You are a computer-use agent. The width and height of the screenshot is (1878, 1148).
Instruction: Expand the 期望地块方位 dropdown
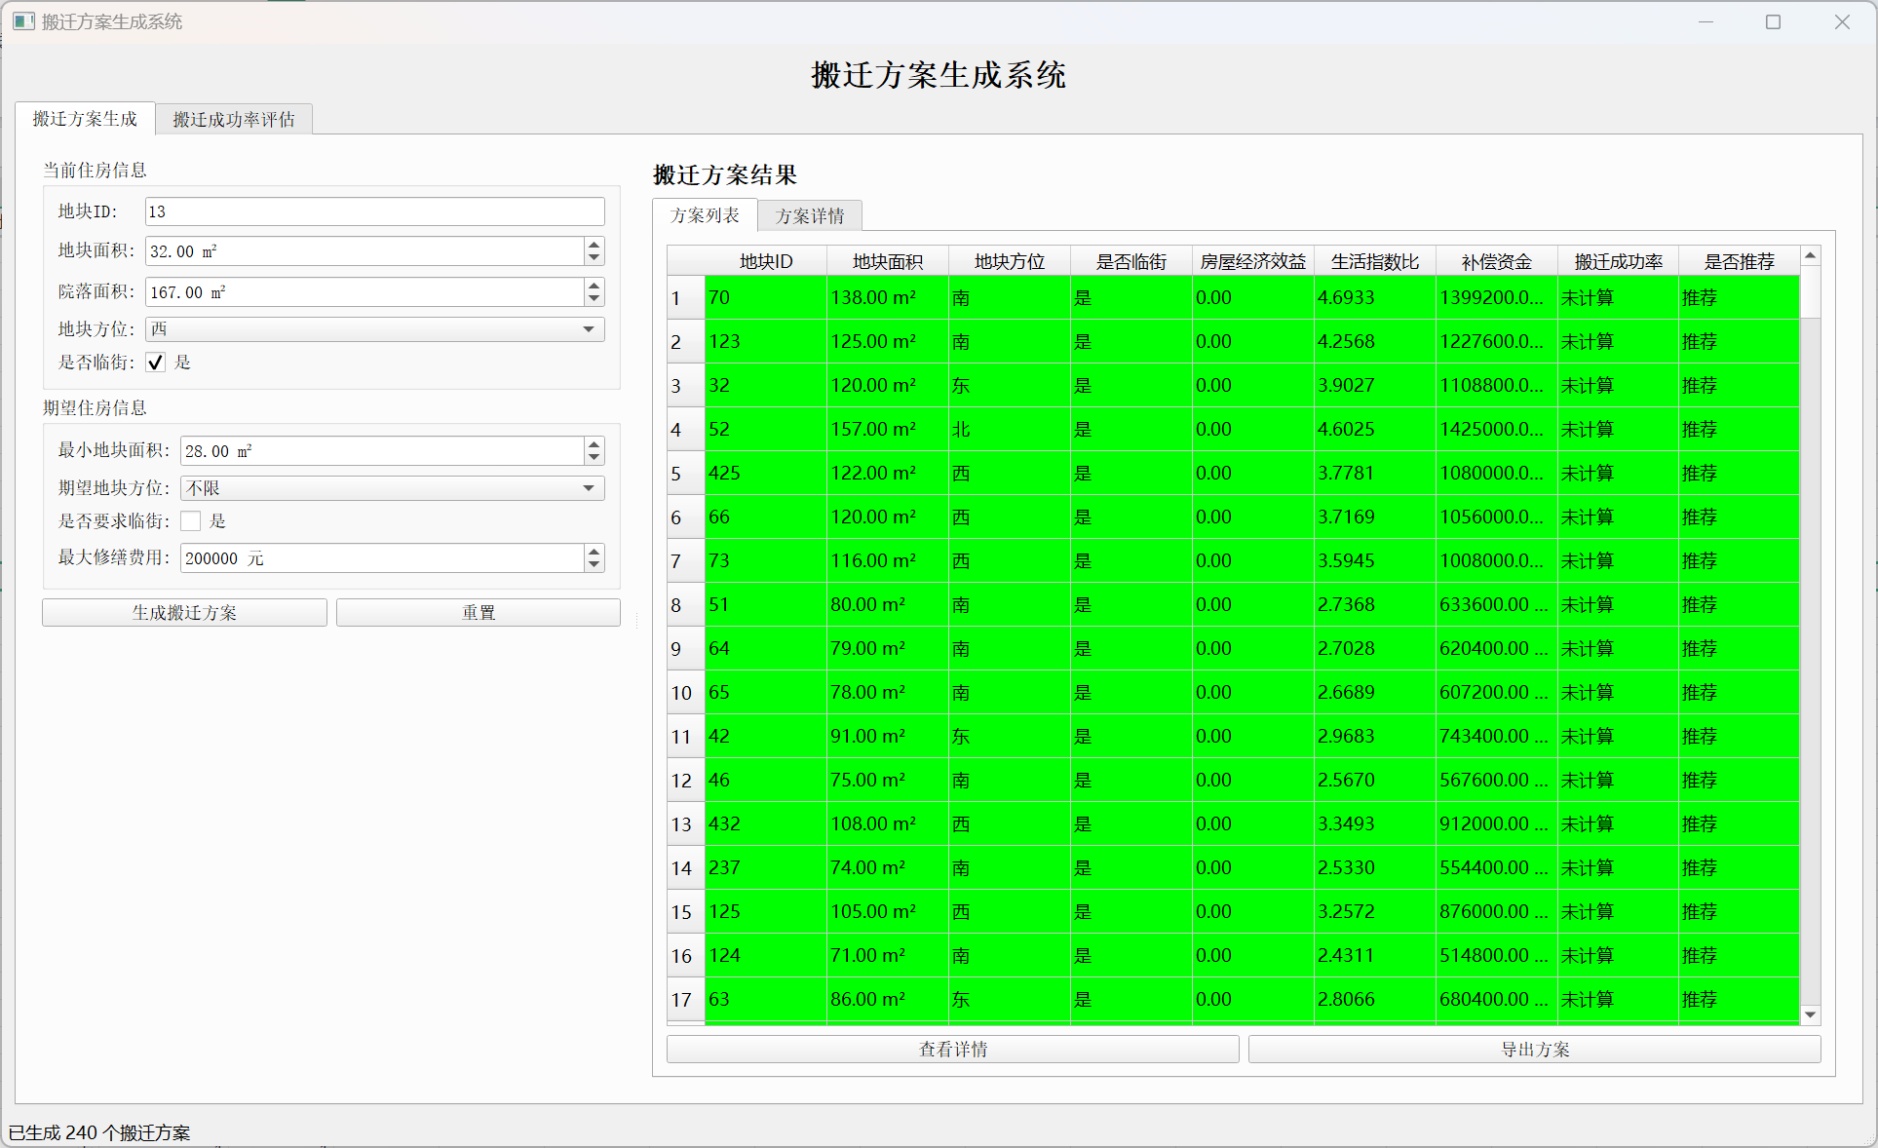392,488
